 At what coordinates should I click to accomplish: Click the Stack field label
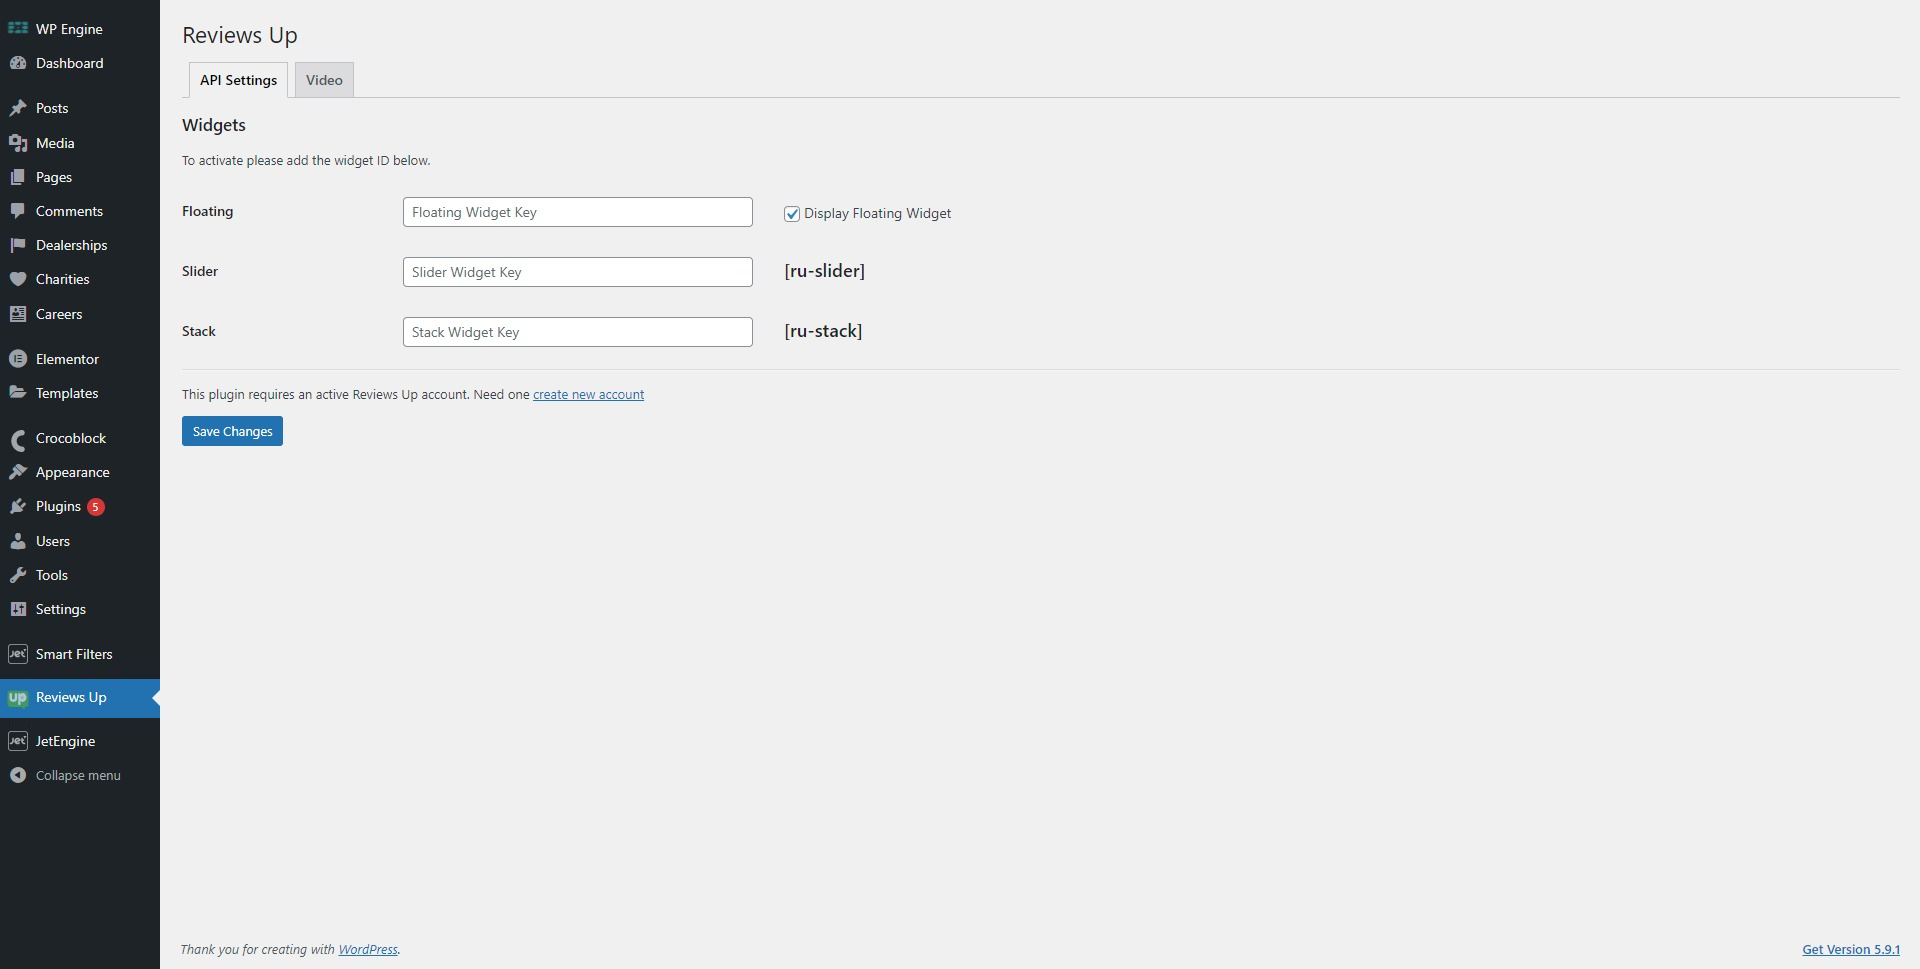[x=199, y=331]
